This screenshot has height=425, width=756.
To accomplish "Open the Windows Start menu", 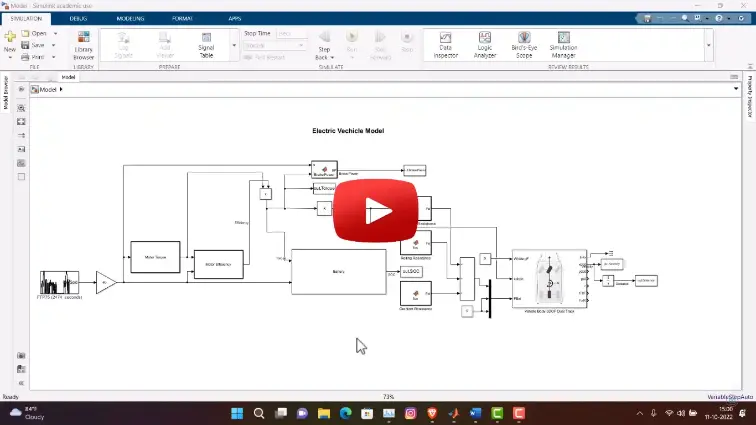I will coord(237,413).
